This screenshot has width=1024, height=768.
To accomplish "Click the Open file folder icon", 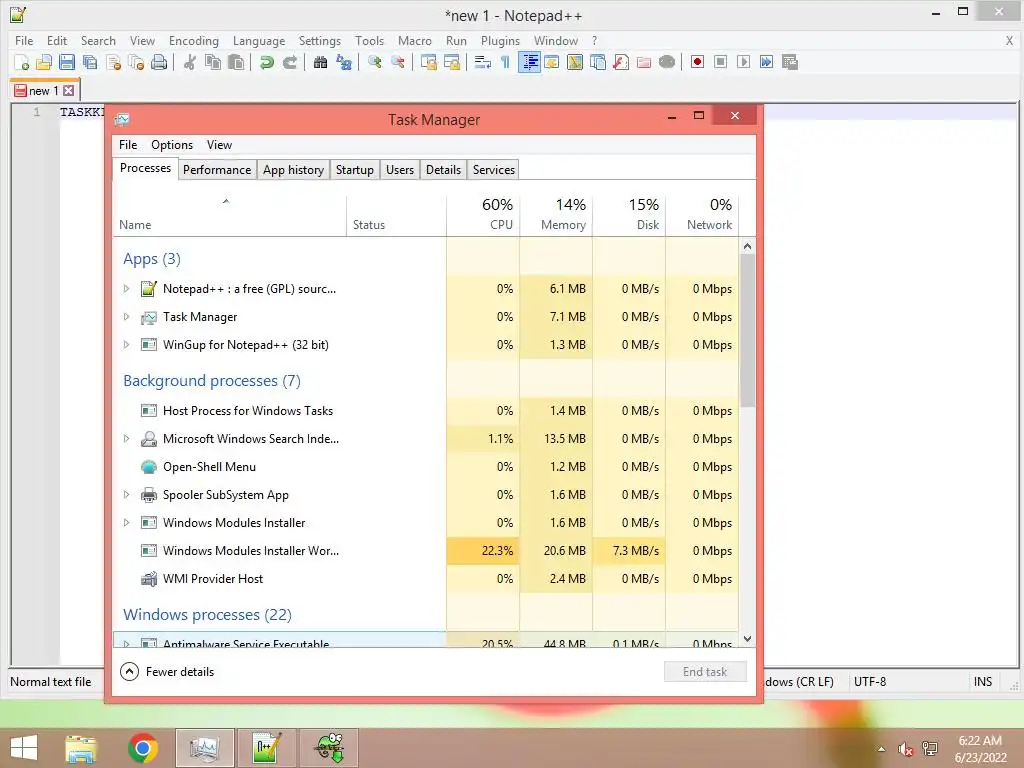I will (44, 63).
